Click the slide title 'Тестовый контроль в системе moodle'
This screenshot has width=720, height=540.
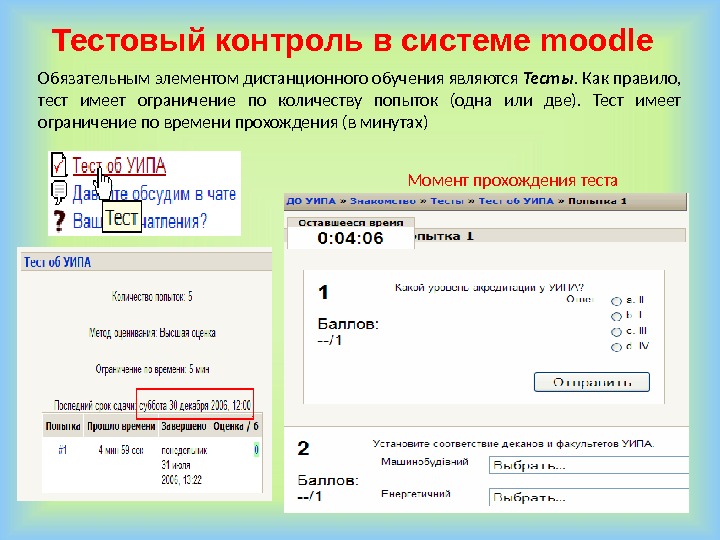[353, 40]
